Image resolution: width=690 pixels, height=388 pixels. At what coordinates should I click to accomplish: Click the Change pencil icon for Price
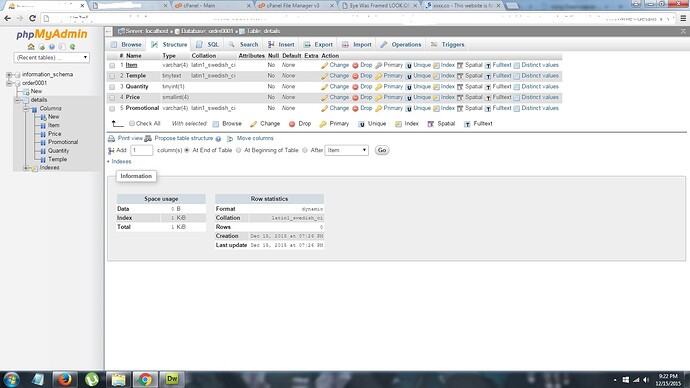click(325, 98)
